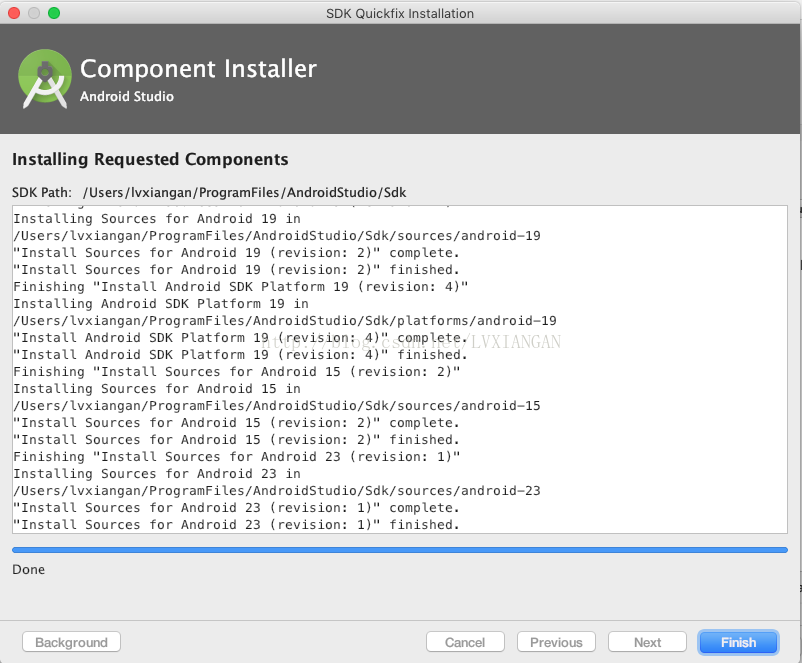
Task: Click 'Finishing Install Android SDK Platform 19' line
Action: 241,286
